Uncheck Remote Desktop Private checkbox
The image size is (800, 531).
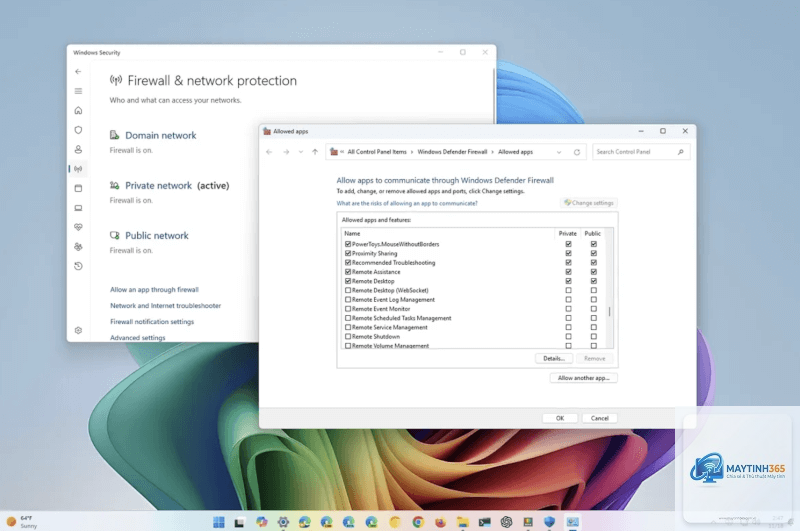568,281
